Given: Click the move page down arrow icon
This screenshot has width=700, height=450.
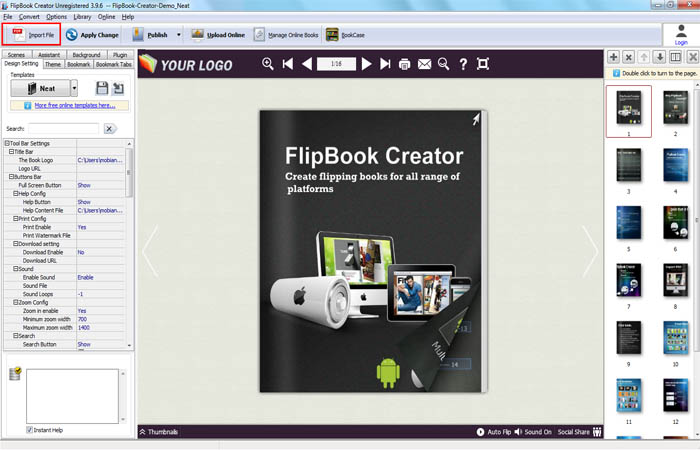Looking at the screenshot, I should (x=660, y=57).
